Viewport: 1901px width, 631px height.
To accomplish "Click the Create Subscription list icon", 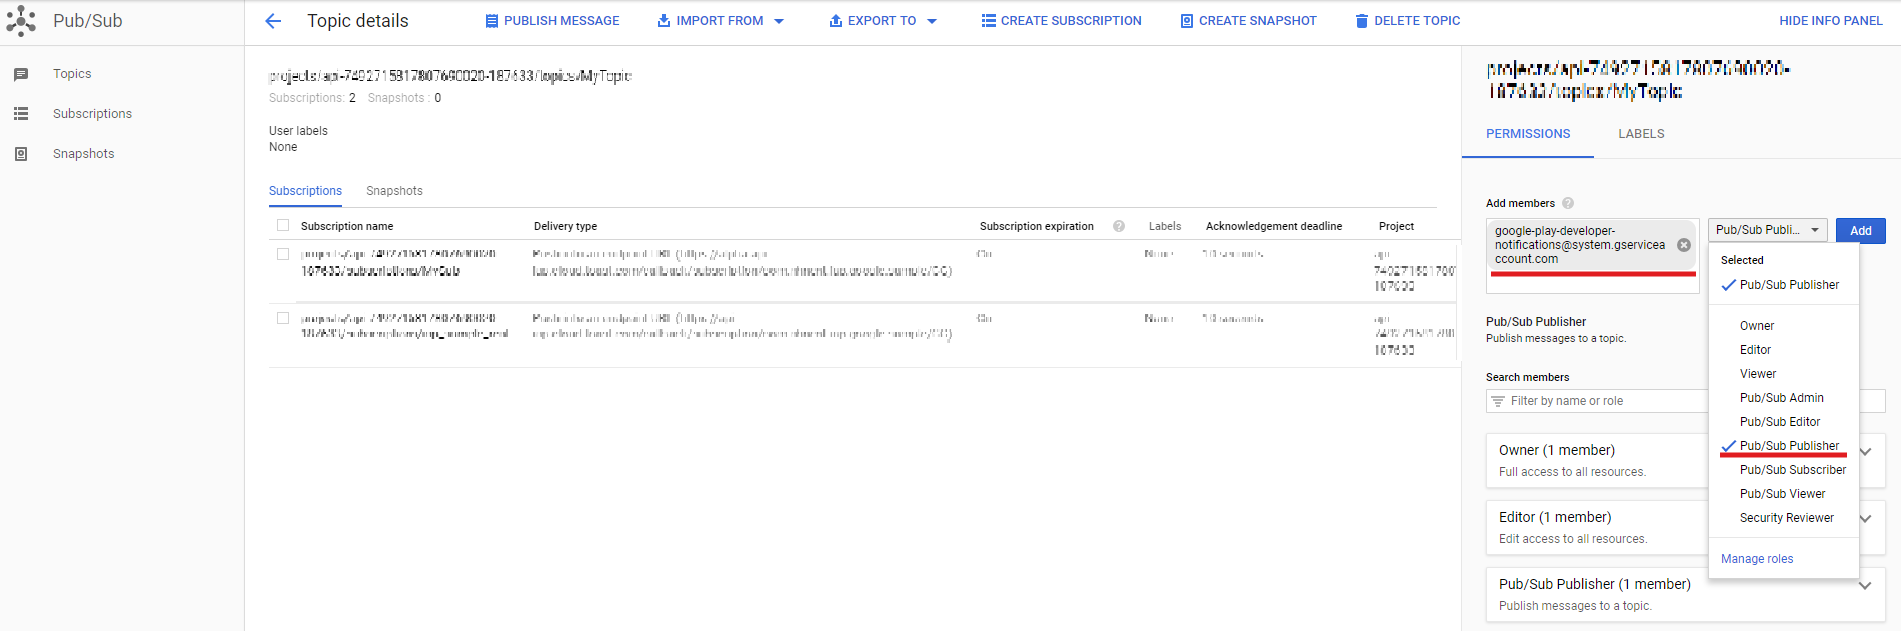I will pyautogui.click(x=988, y=21).
